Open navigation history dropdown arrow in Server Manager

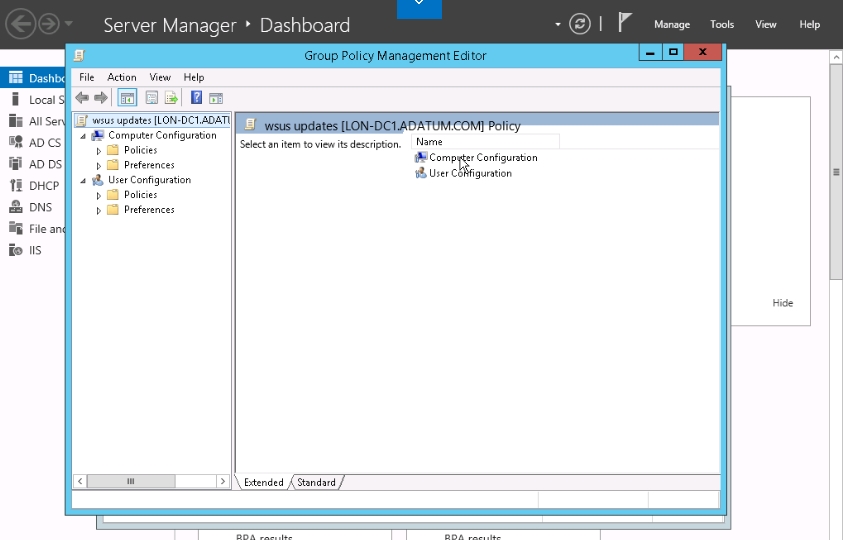click(69, 24)
